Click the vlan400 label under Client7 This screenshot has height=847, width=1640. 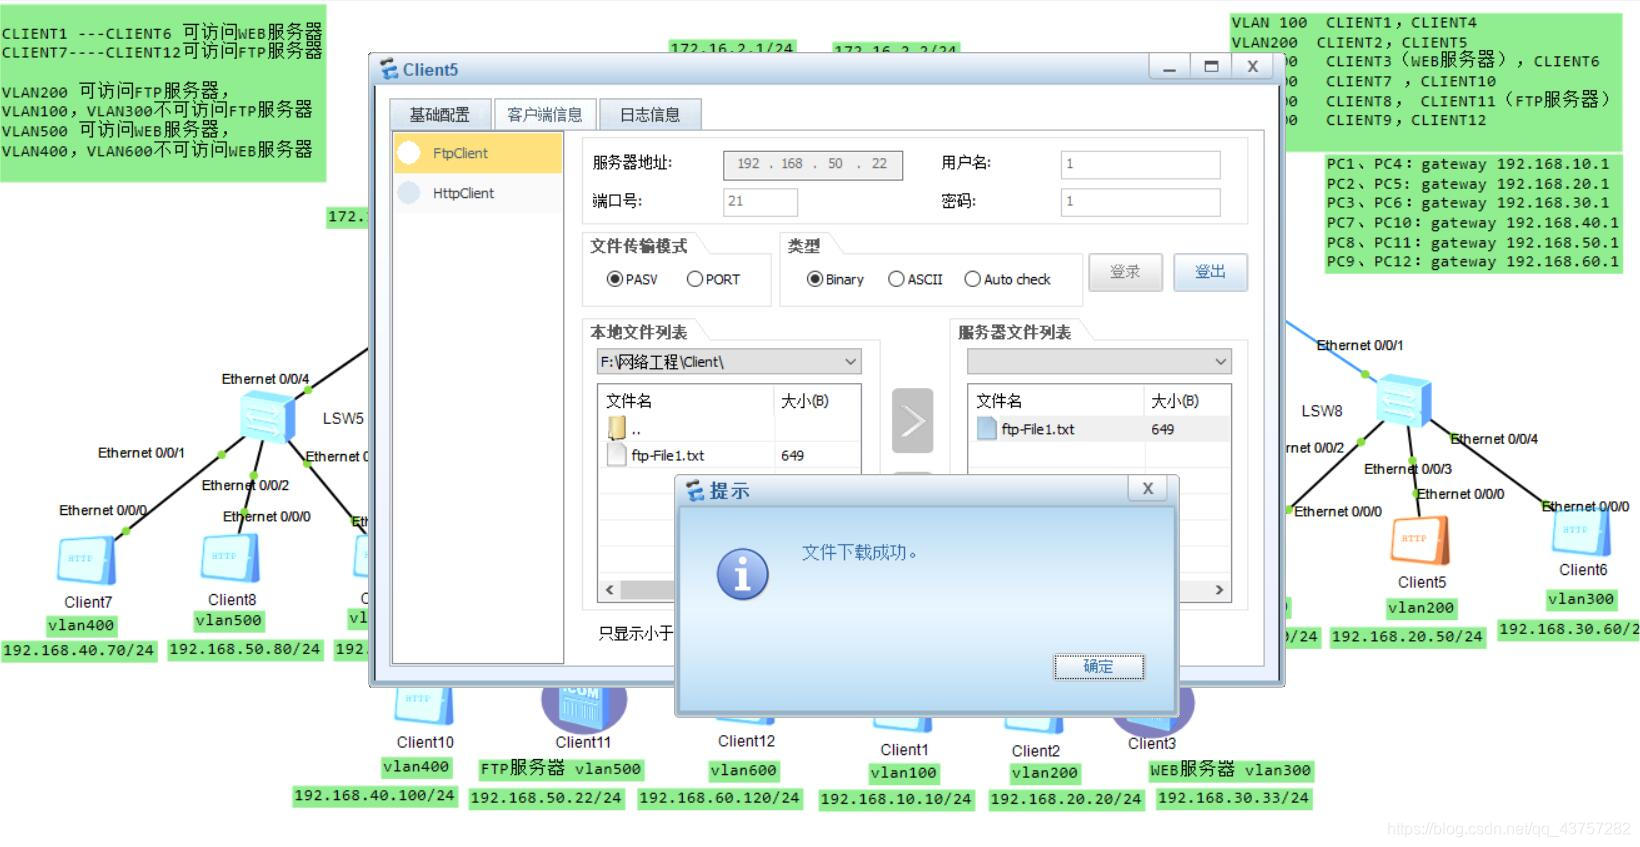(81, 626)
